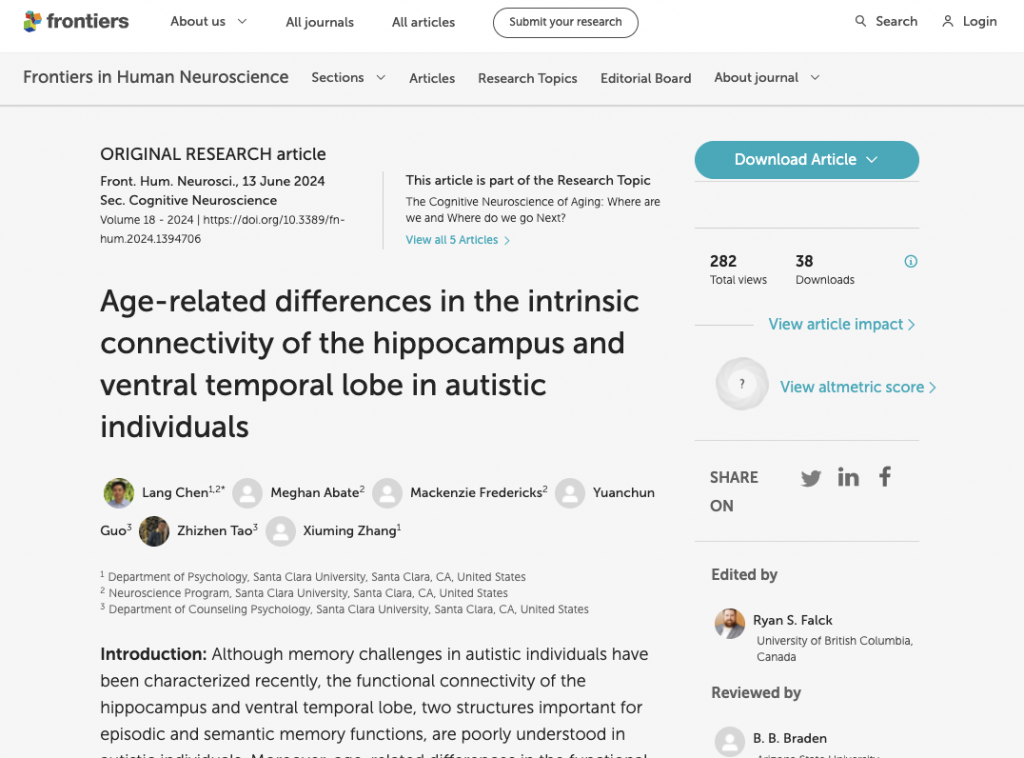Click the altmetric score badge
The height and width of the screenshot is (758, 1024).
[x=741, y=384]
